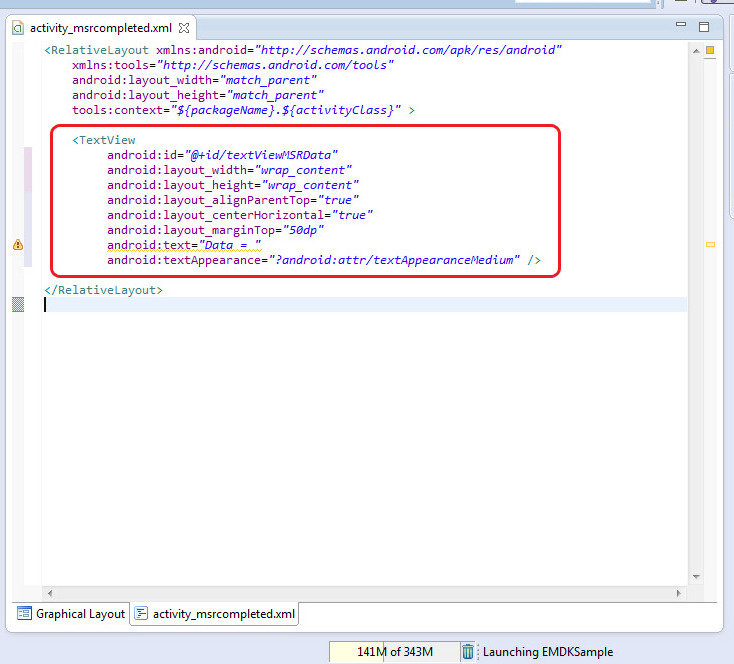The image size is (734, 664).
Task: Click the closing RelativeLayout tag
Action: (x=104, y=290)
